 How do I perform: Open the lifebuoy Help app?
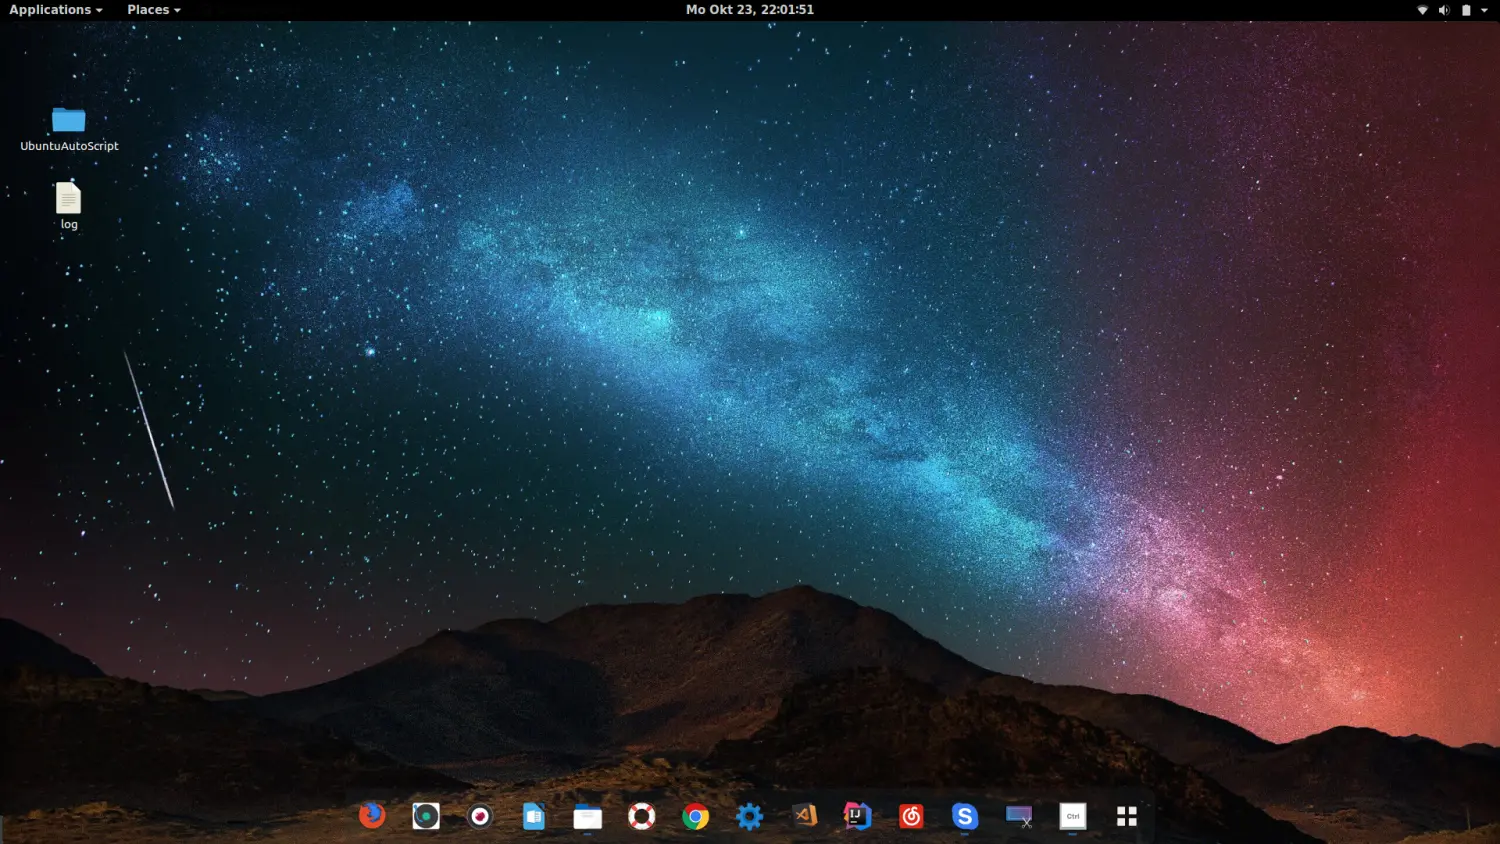point(642,816)
